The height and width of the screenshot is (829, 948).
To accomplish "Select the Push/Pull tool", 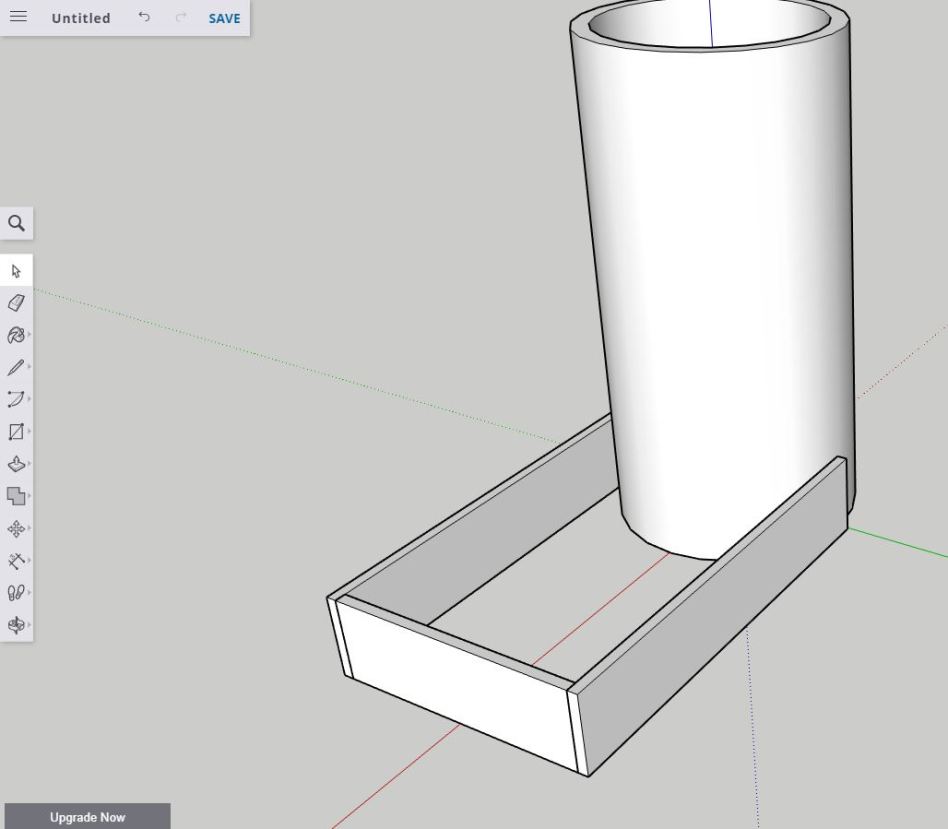I will point(16,464).
